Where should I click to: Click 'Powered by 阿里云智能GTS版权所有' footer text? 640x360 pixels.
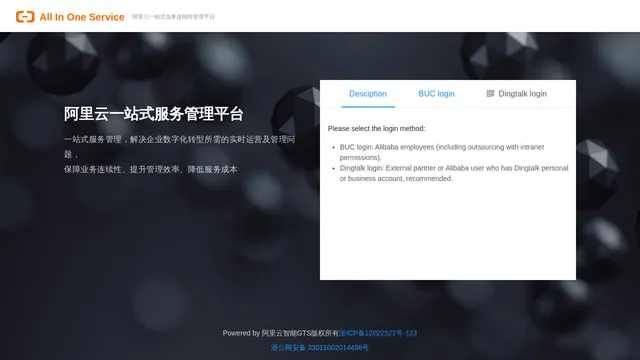pyautogui.click(x=280, y=333)
